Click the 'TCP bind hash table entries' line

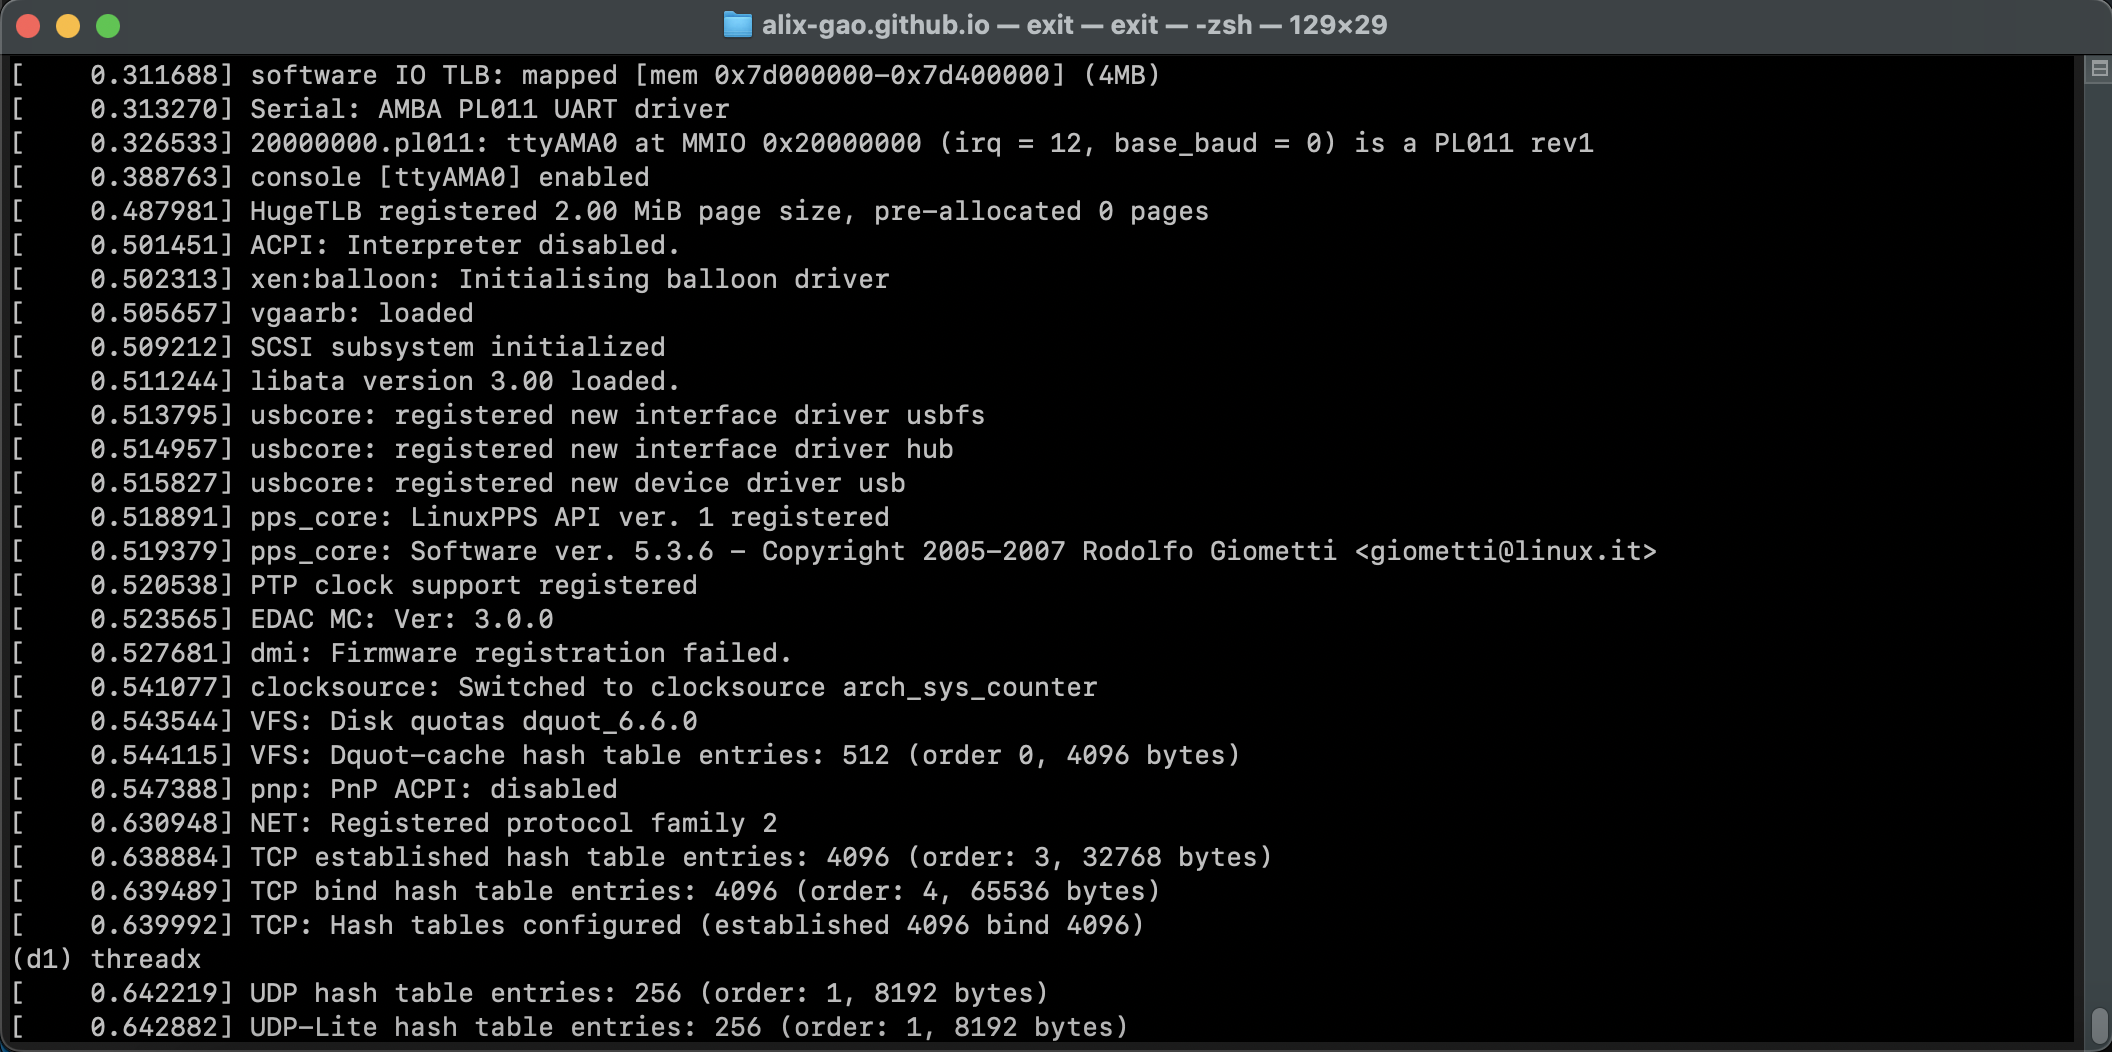tap(586, 891)
